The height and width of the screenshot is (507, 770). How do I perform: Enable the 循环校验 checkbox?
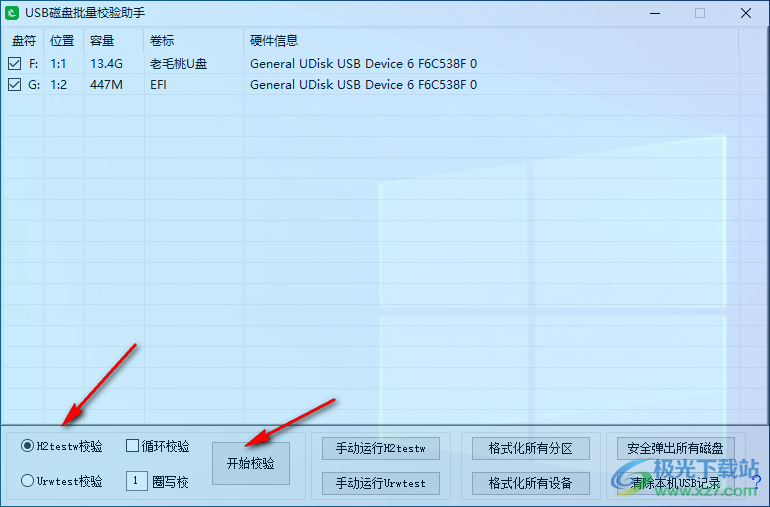click(133, 446)
